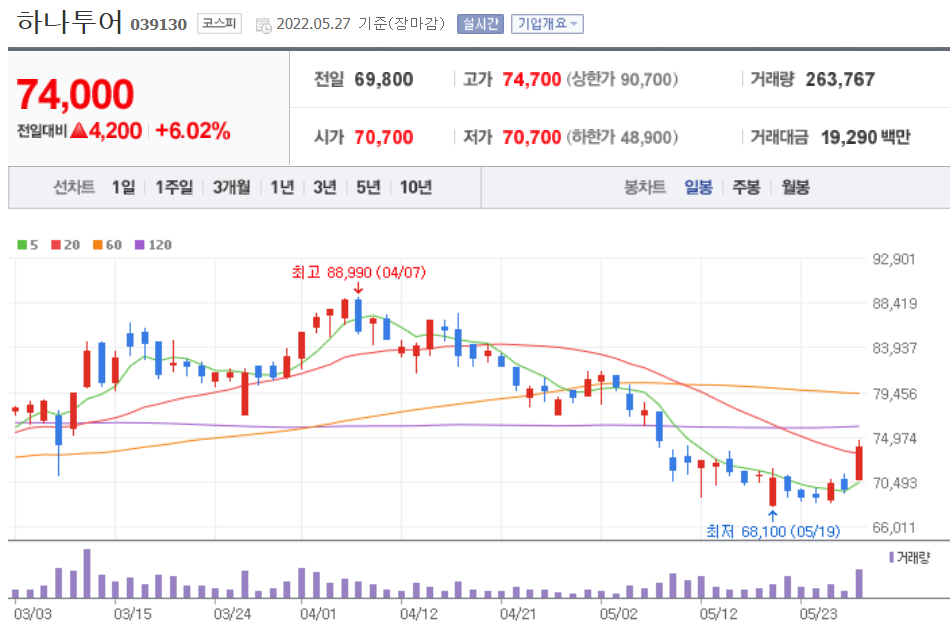
Task: Switch to 월봉 monthly candle chart
Action: [x=796, y=187]
